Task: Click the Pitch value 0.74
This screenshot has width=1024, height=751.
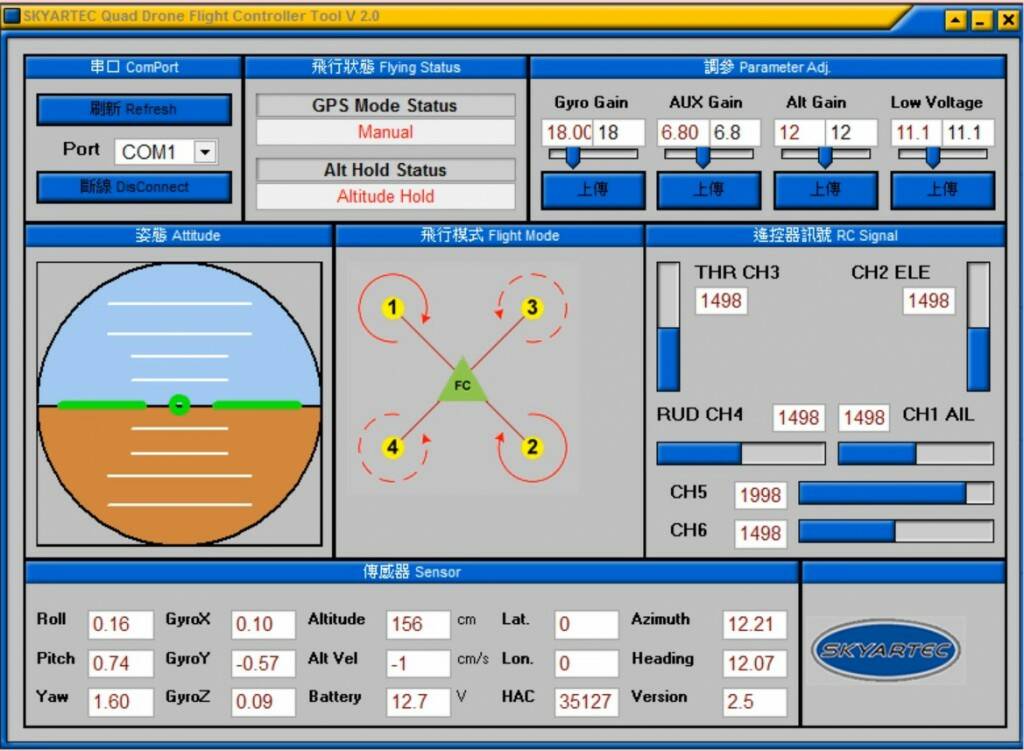Action: point(121,663)
